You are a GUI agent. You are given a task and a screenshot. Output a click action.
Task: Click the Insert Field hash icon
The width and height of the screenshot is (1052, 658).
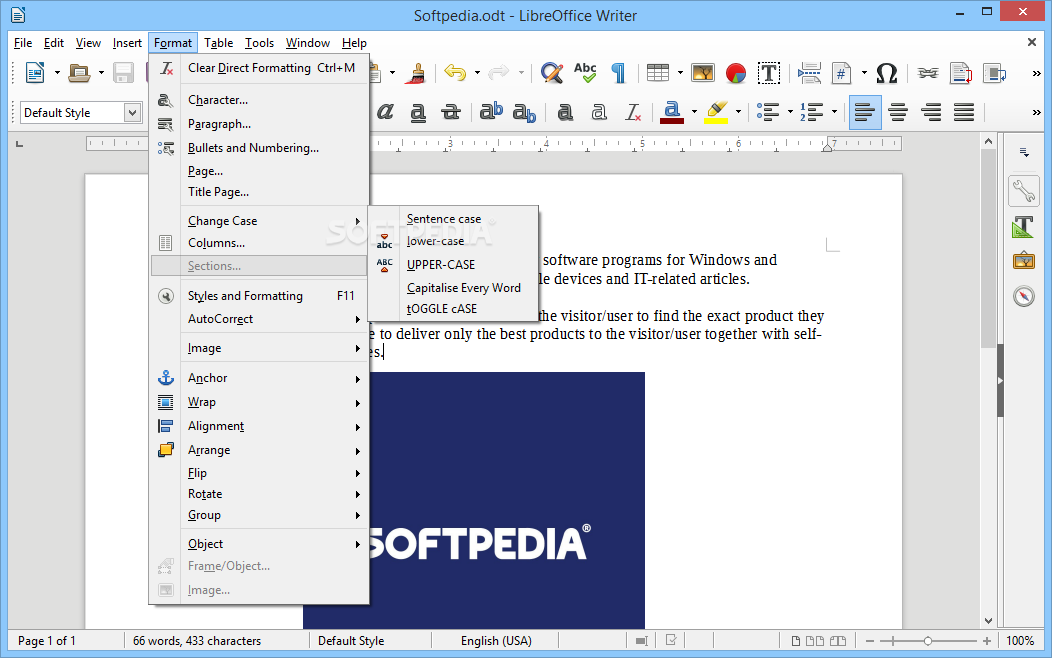841,72
